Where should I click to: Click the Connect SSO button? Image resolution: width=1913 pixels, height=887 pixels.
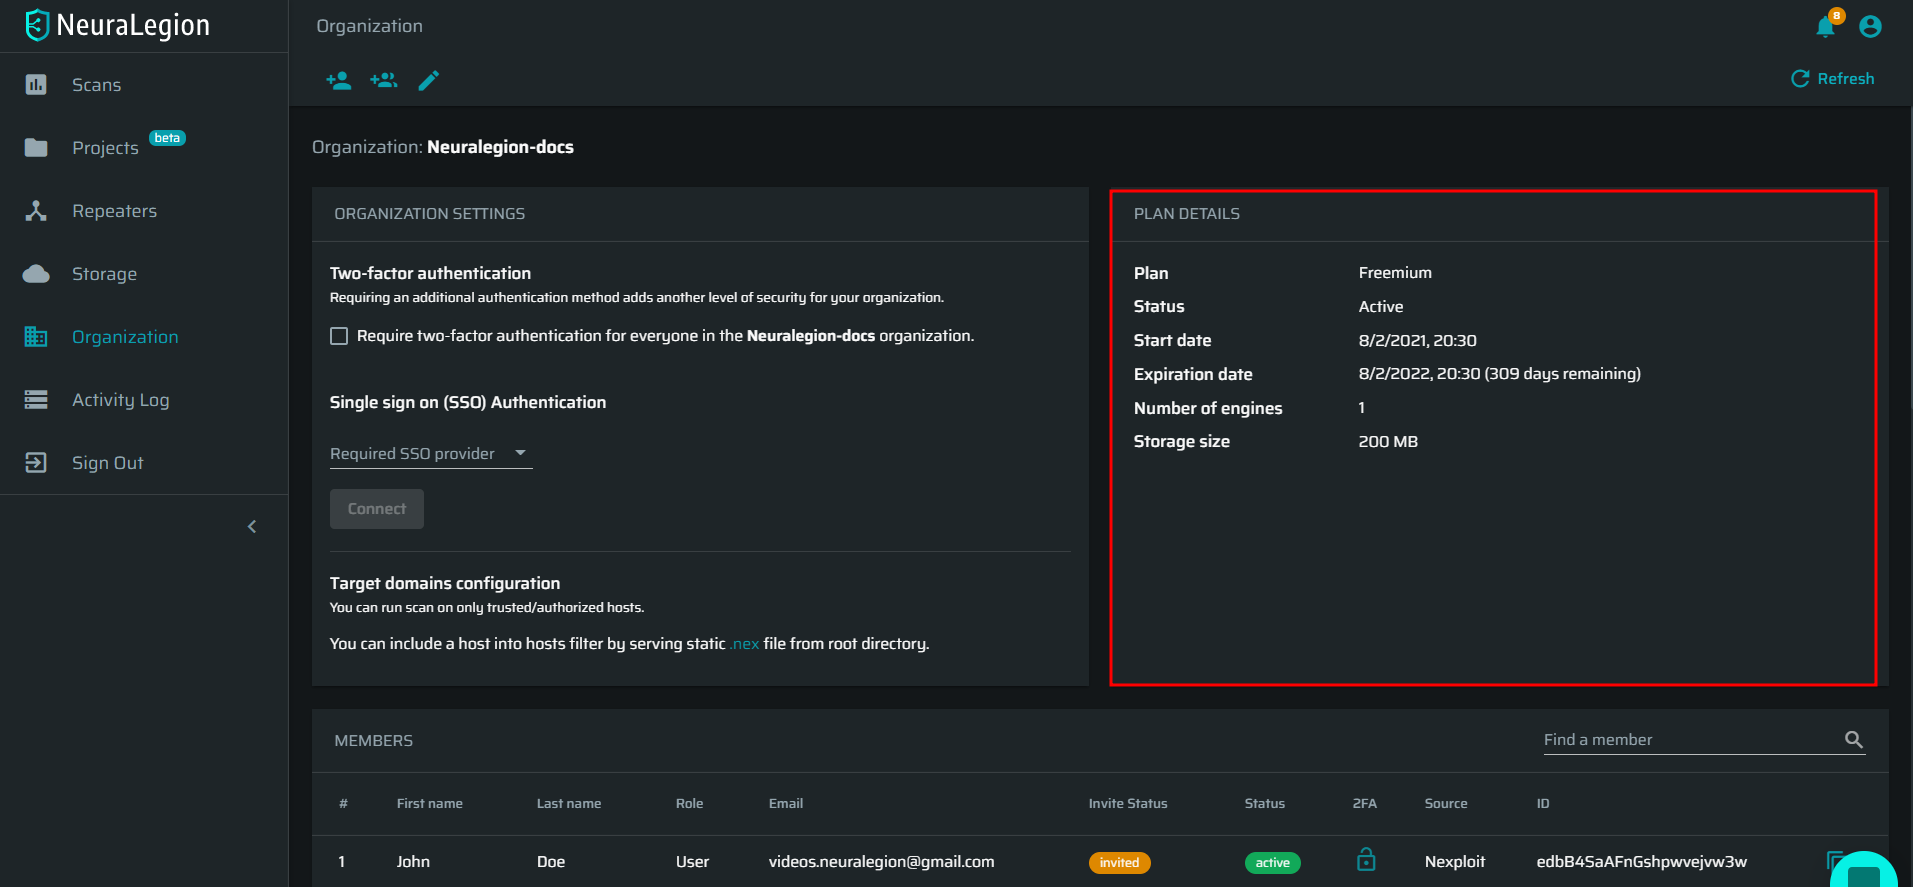tap(377, 509)
